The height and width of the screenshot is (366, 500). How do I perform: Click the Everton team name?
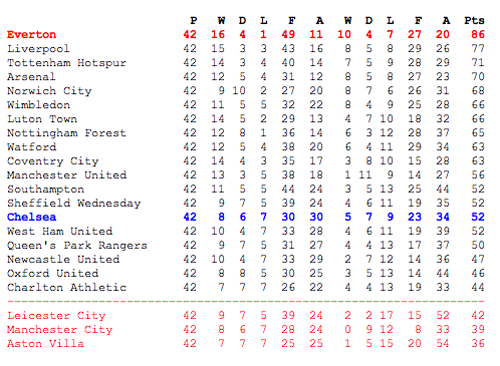click(32, 34)
